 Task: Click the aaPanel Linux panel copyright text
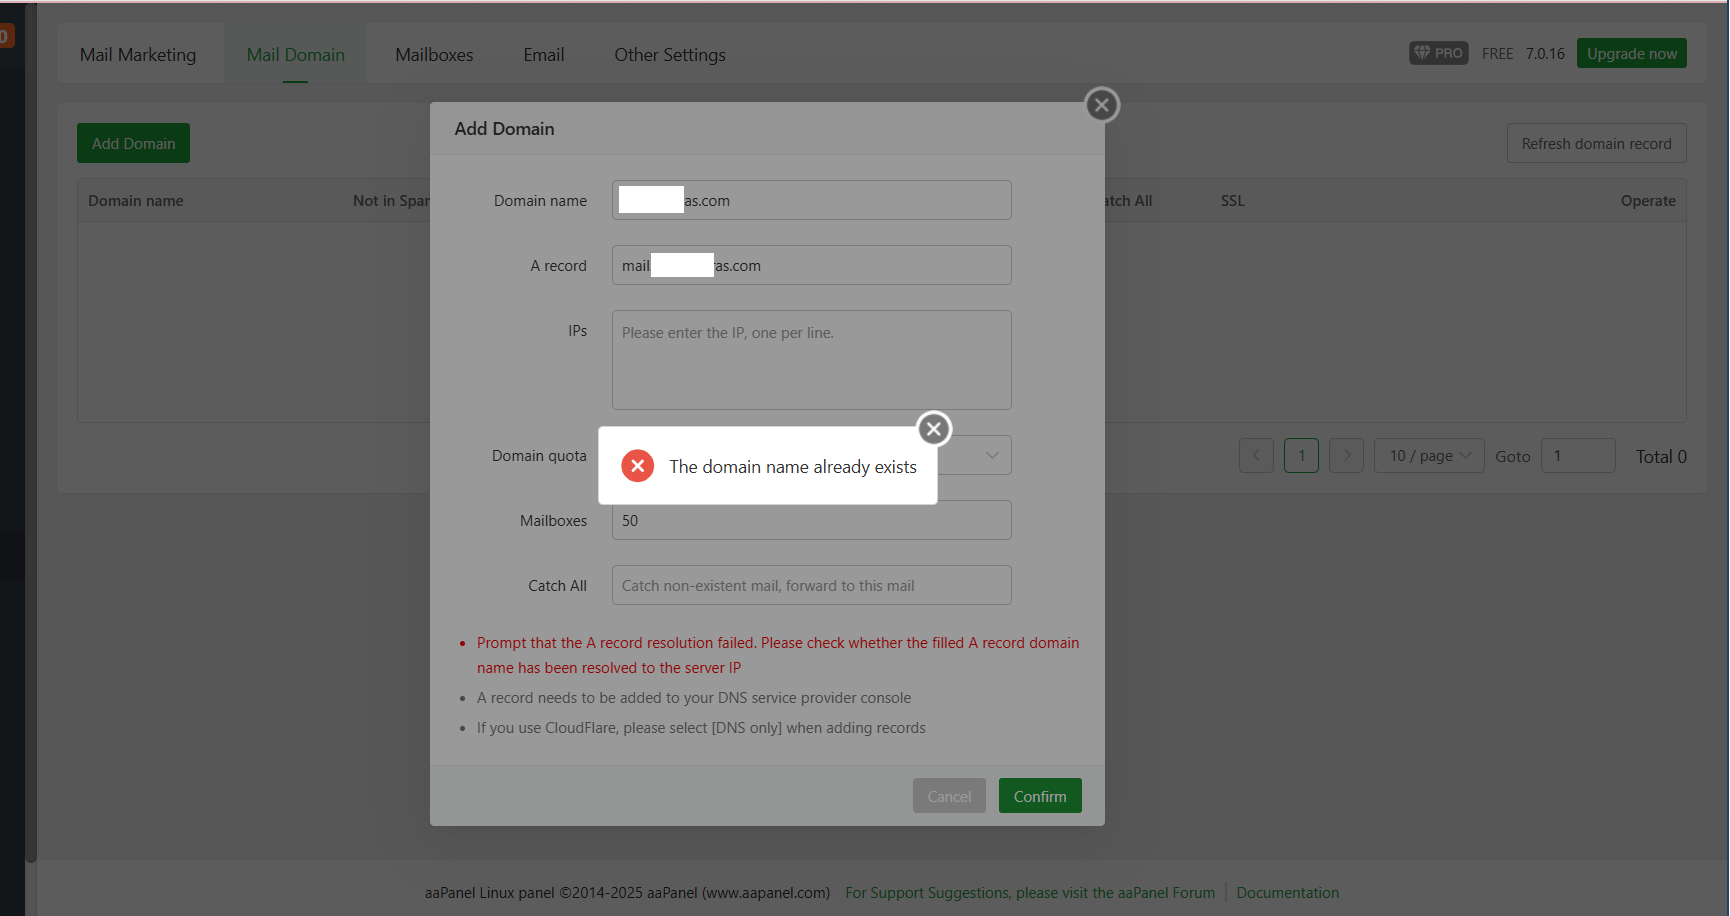click(627, 893)
